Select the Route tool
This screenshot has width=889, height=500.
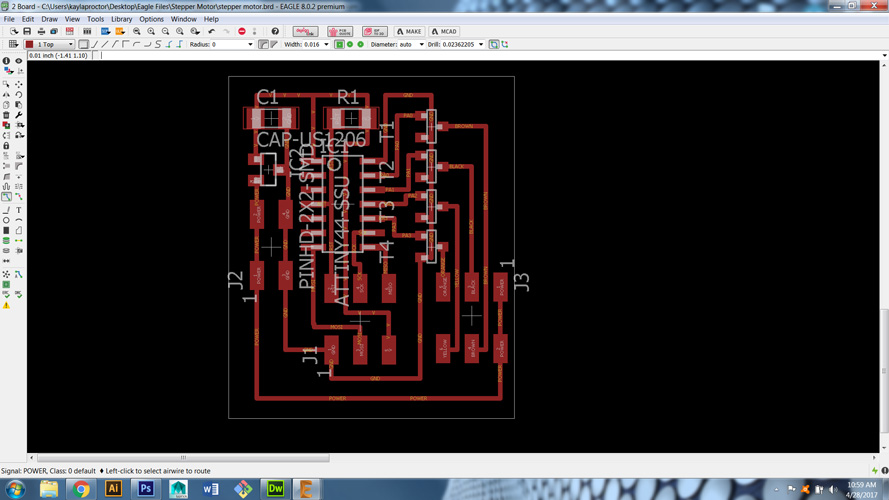6,197
